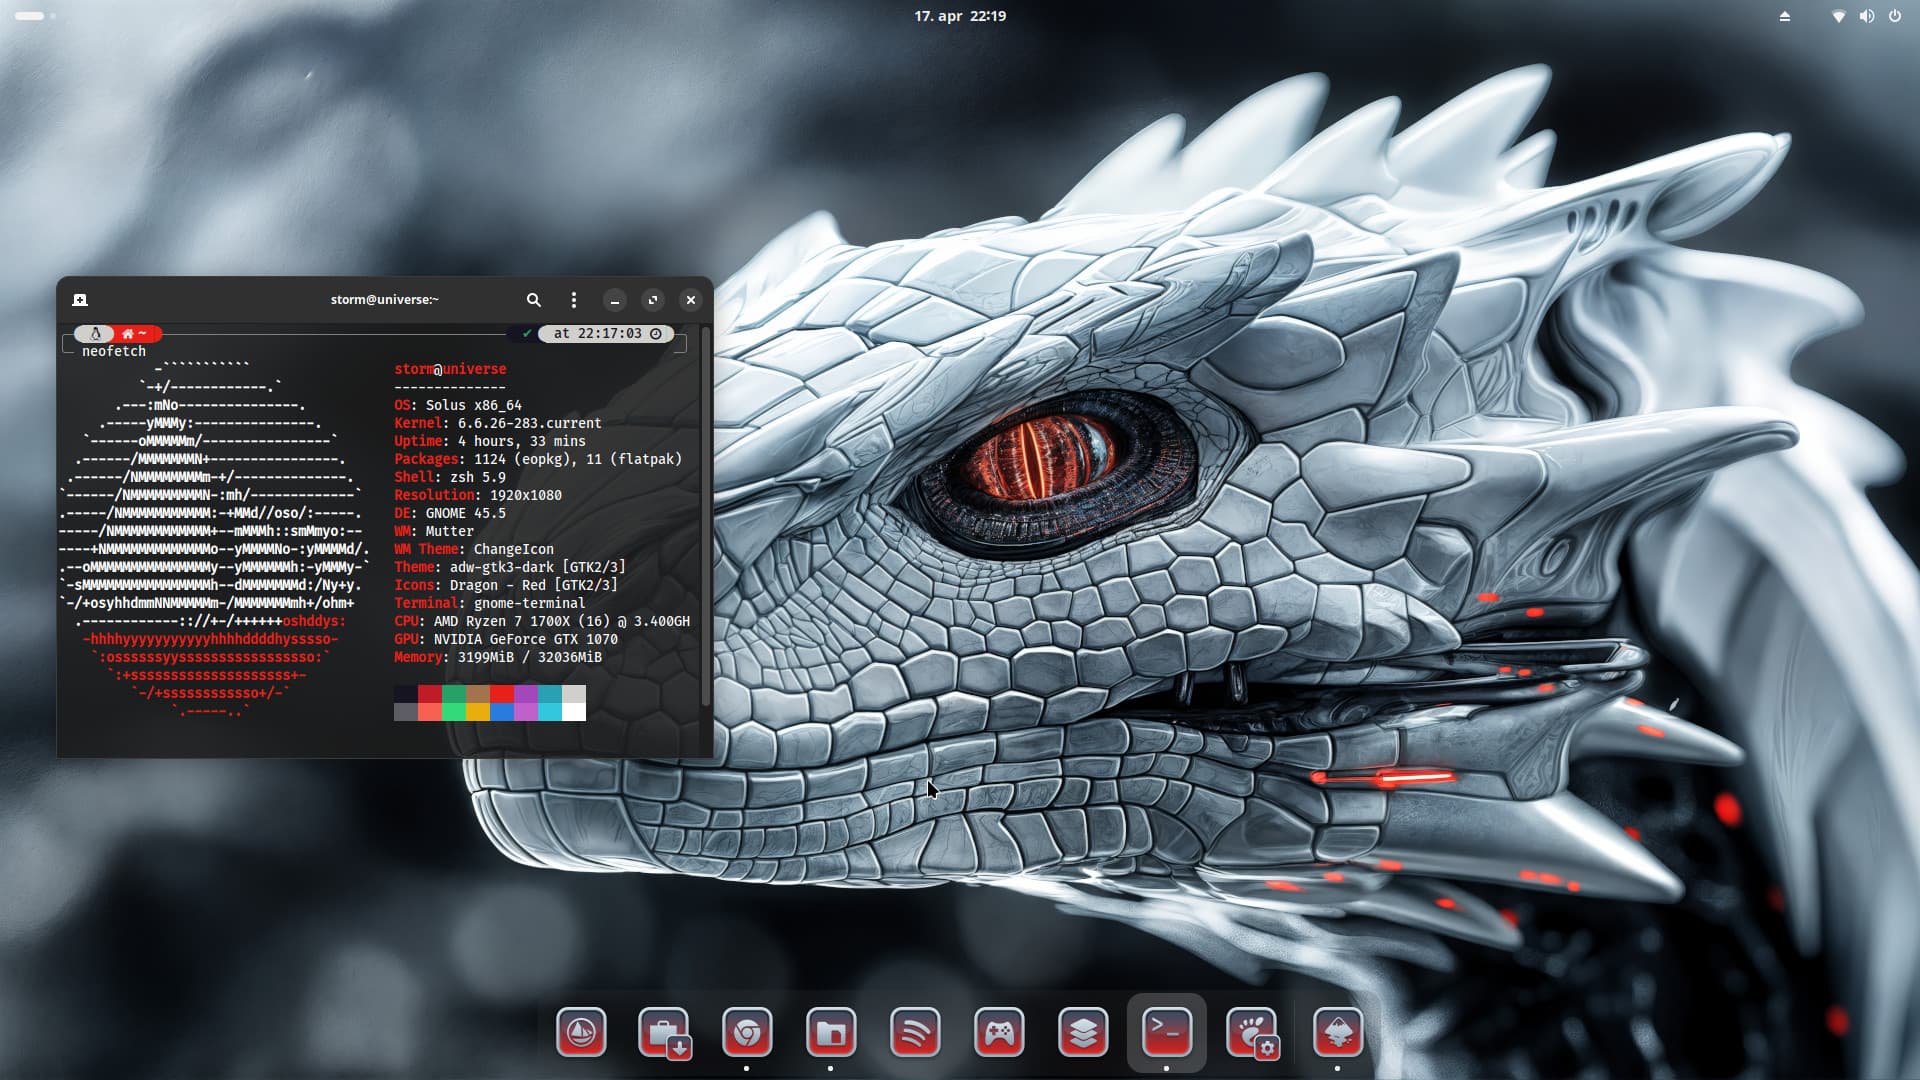Viewport: 1920px width, 1080px height.
Task: Click the 'CPU: AMD Ryzen 7 1700X' line
Action: 542,621
